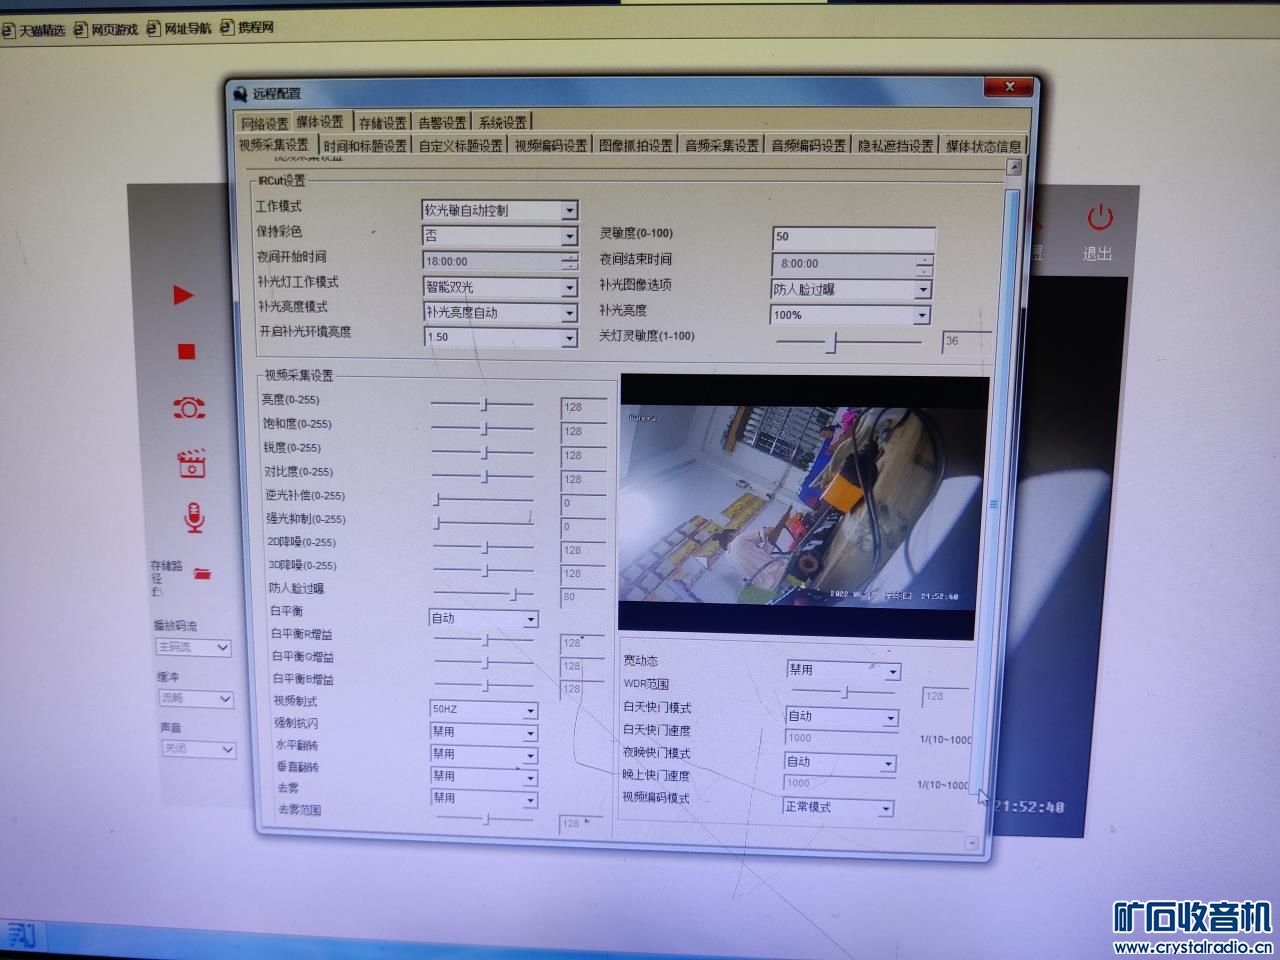Switch to the 网络设置 tab

pyautogui.click(x=264, y=123)
